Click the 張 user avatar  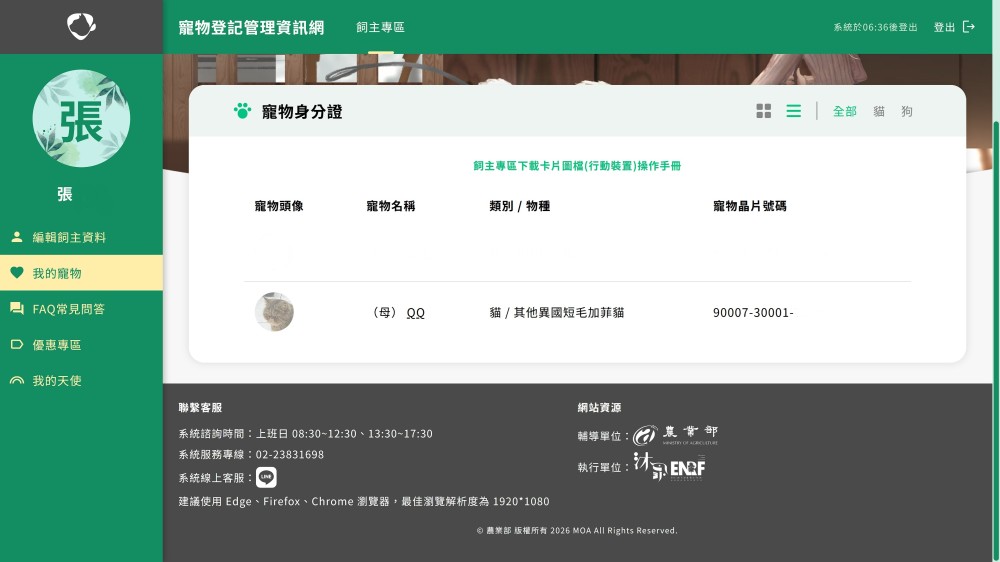pos(82,119)
